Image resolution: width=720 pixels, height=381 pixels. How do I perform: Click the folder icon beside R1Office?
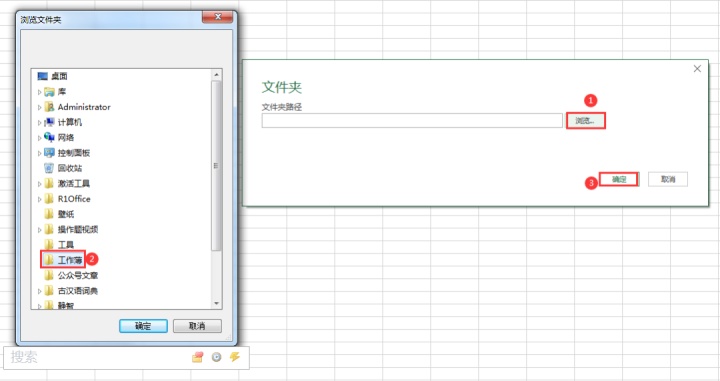tap(49, 199)
